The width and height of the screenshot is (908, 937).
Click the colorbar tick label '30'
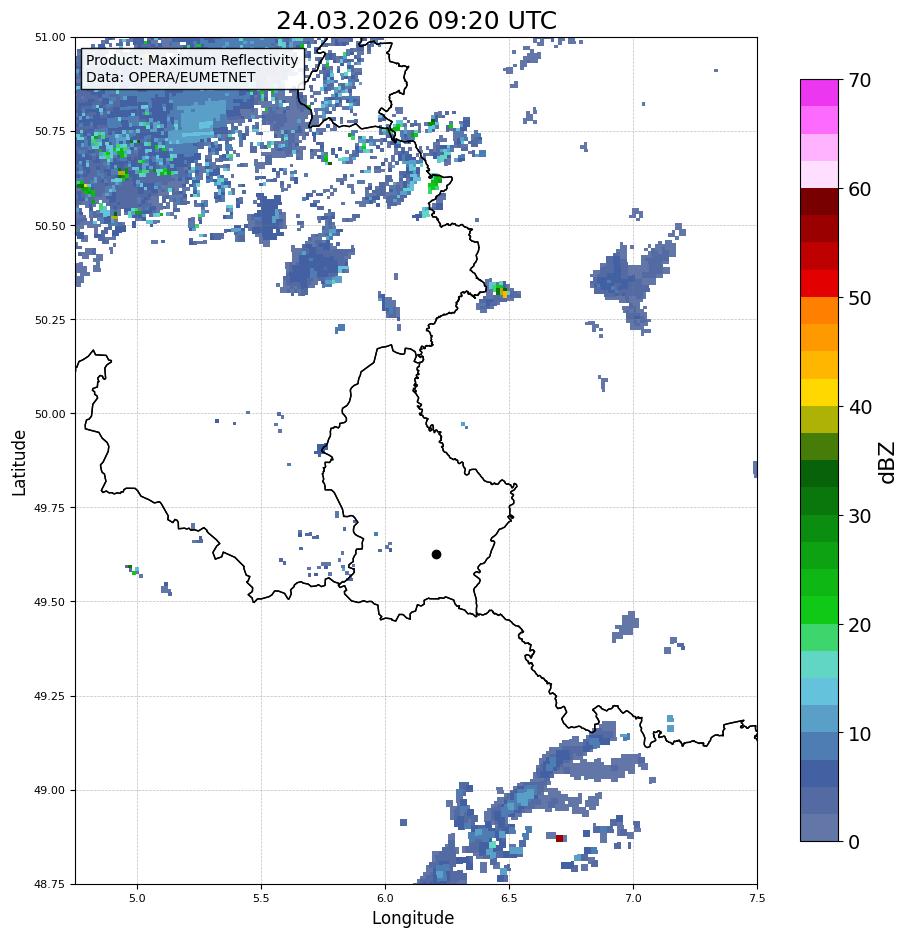(860, 516)
